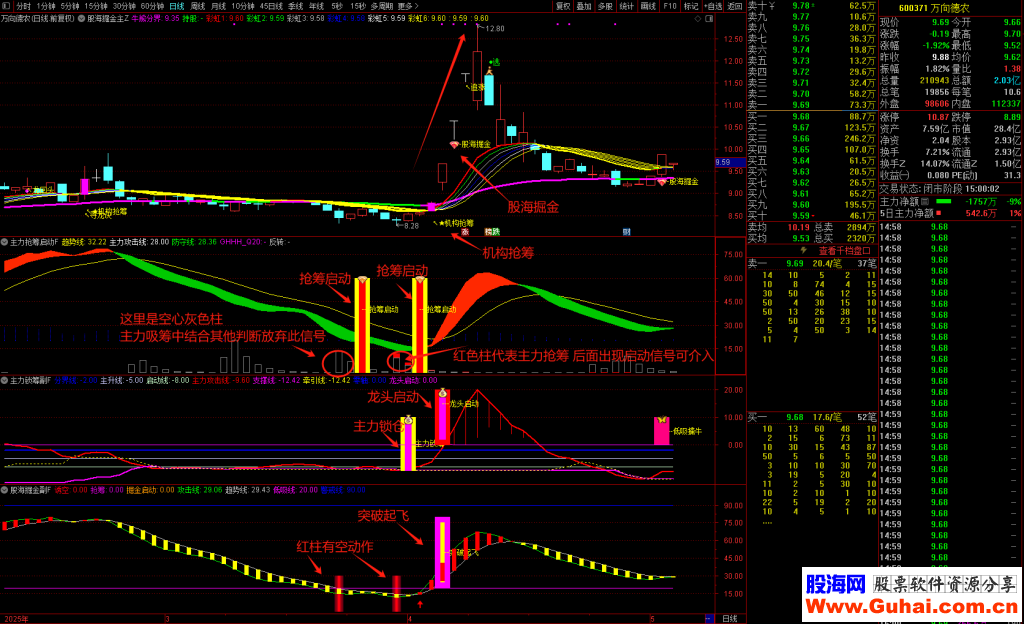Open settings icon of 股海掘金副F indicator
The image size is (1024, 624).
coord(4,490)
